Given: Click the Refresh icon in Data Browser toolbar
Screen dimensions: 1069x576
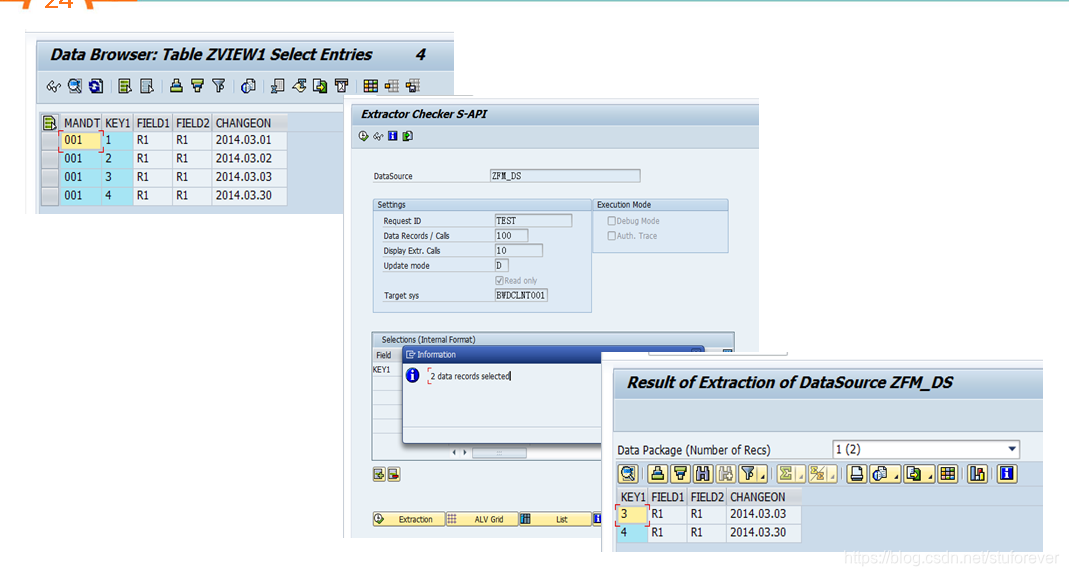Looking at the screenshot, I should (96, 86).
